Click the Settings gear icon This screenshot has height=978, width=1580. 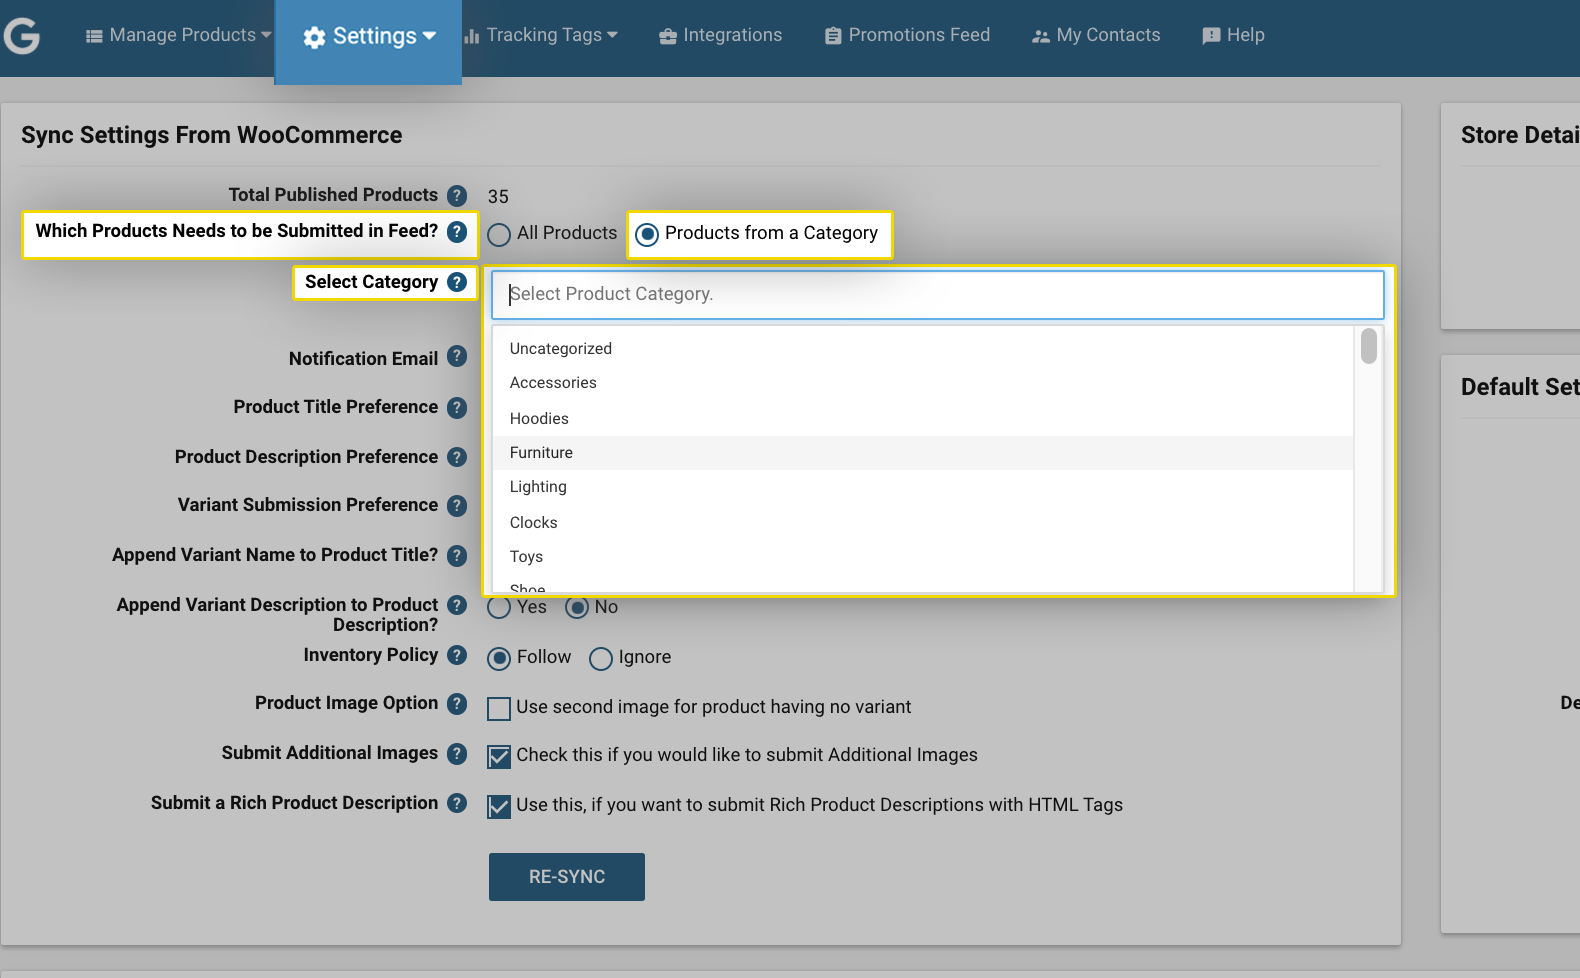point(314,37)
